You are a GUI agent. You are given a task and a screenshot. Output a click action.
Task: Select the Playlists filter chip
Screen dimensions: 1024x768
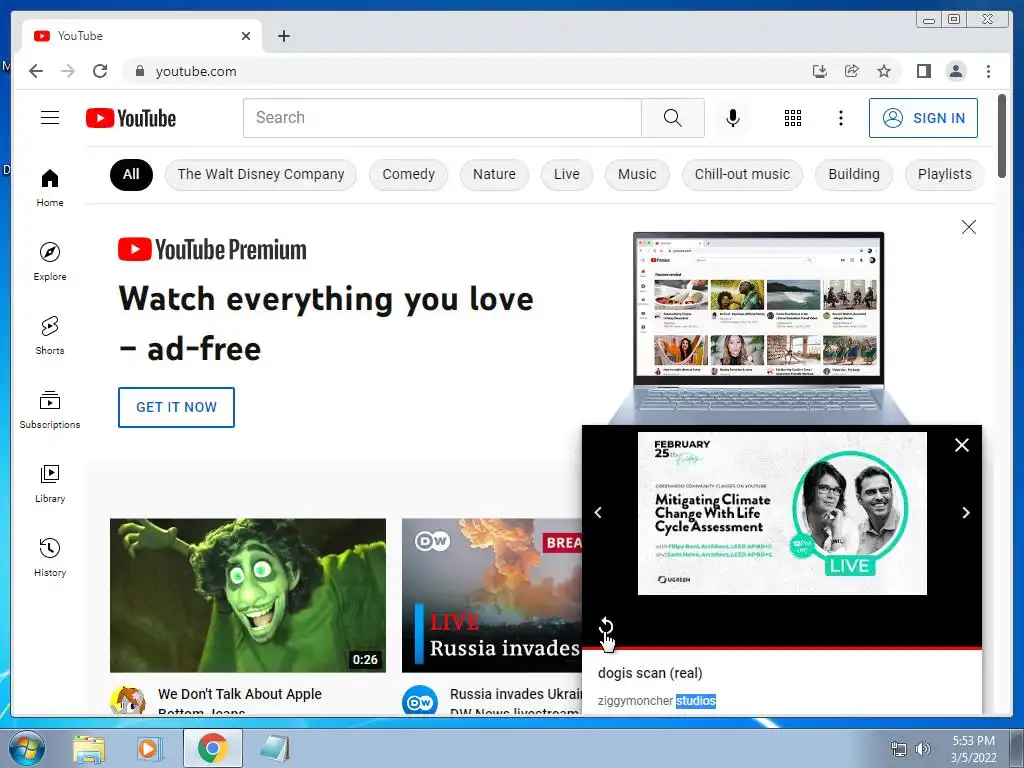[x=944, y=174]
